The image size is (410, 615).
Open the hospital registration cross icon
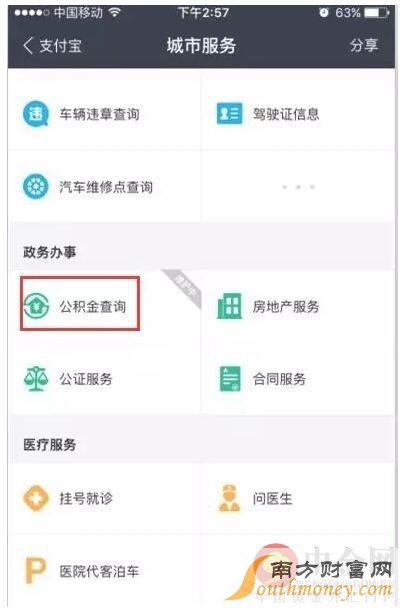coord(36,498)
